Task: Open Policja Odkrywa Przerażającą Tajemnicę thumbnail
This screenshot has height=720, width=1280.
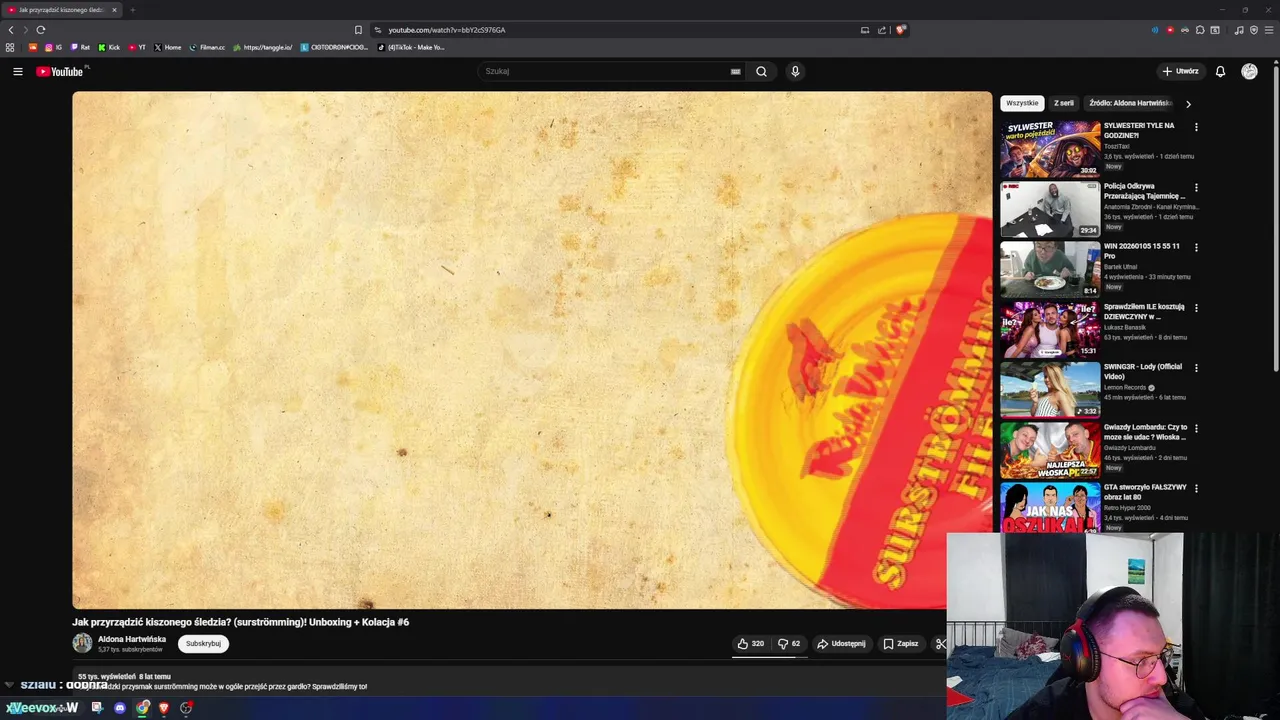Action: pyautogui.click(x=1050, y=209)
